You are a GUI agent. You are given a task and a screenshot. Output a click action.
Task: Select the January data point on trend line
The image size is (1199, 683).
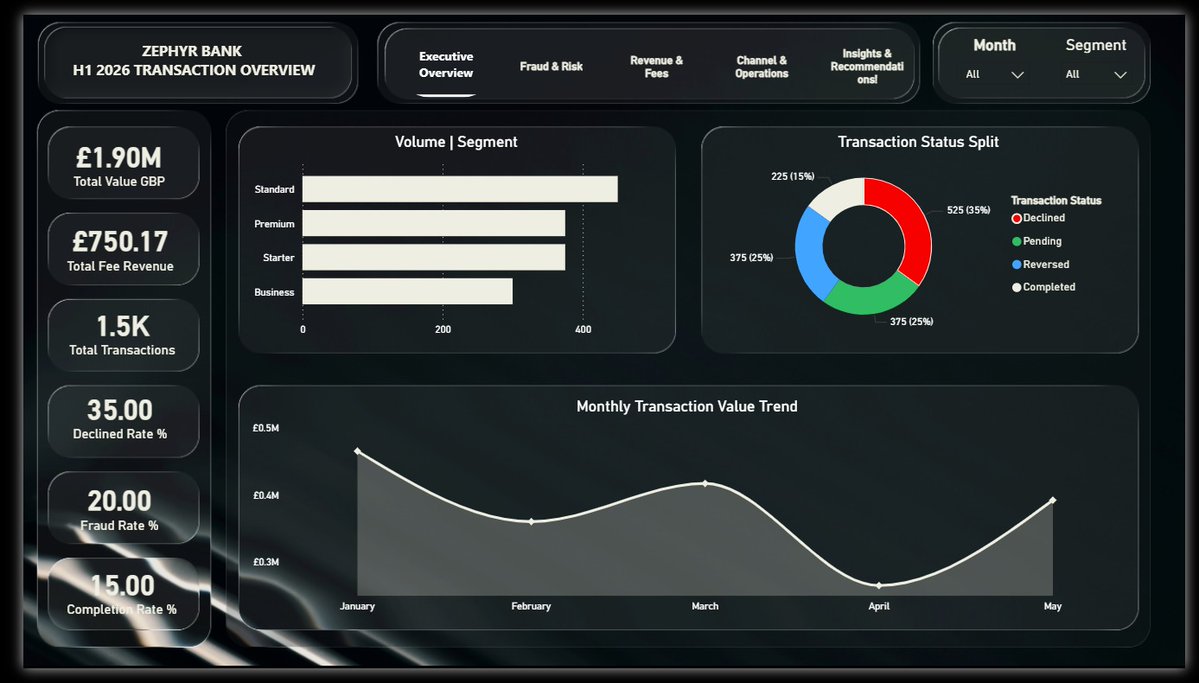pyautogui.click(x=357, y=451)
